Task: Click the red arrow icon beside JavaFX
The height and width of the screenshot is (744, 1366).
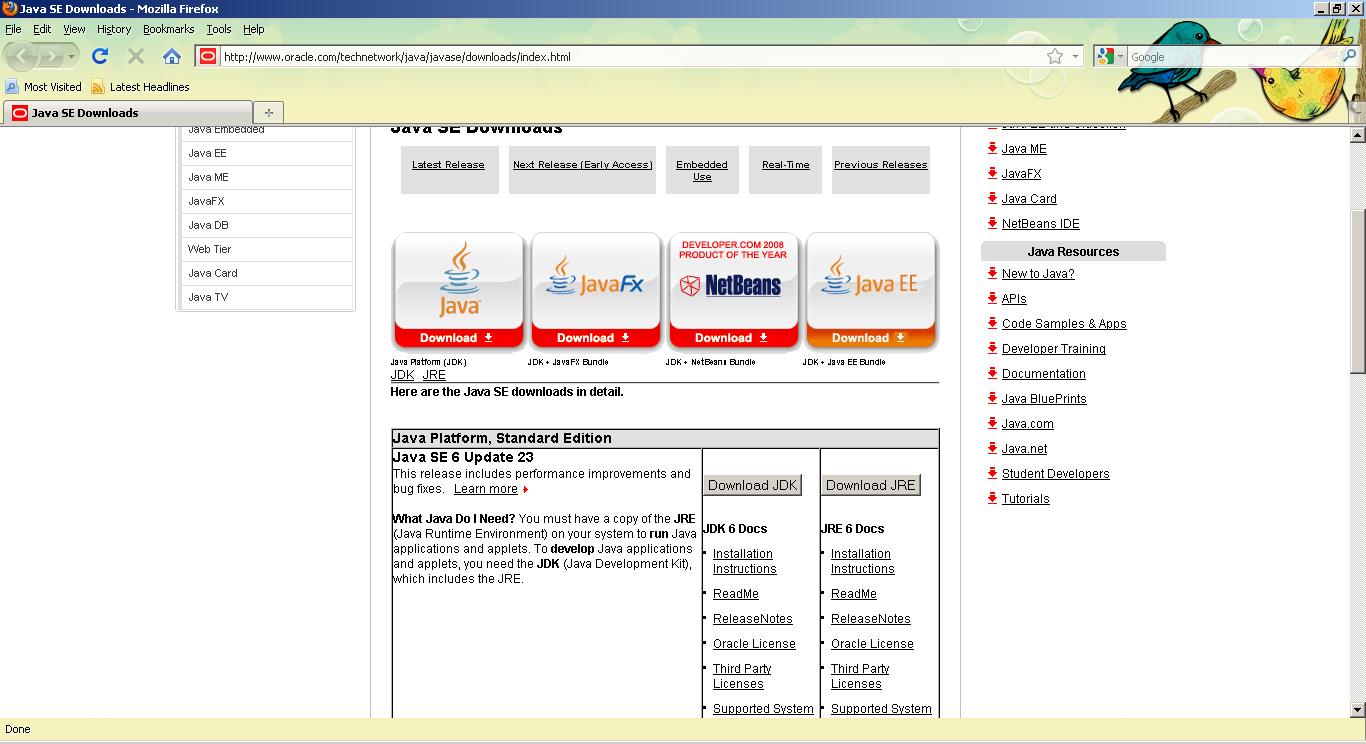Action: (x=992, y=173)
